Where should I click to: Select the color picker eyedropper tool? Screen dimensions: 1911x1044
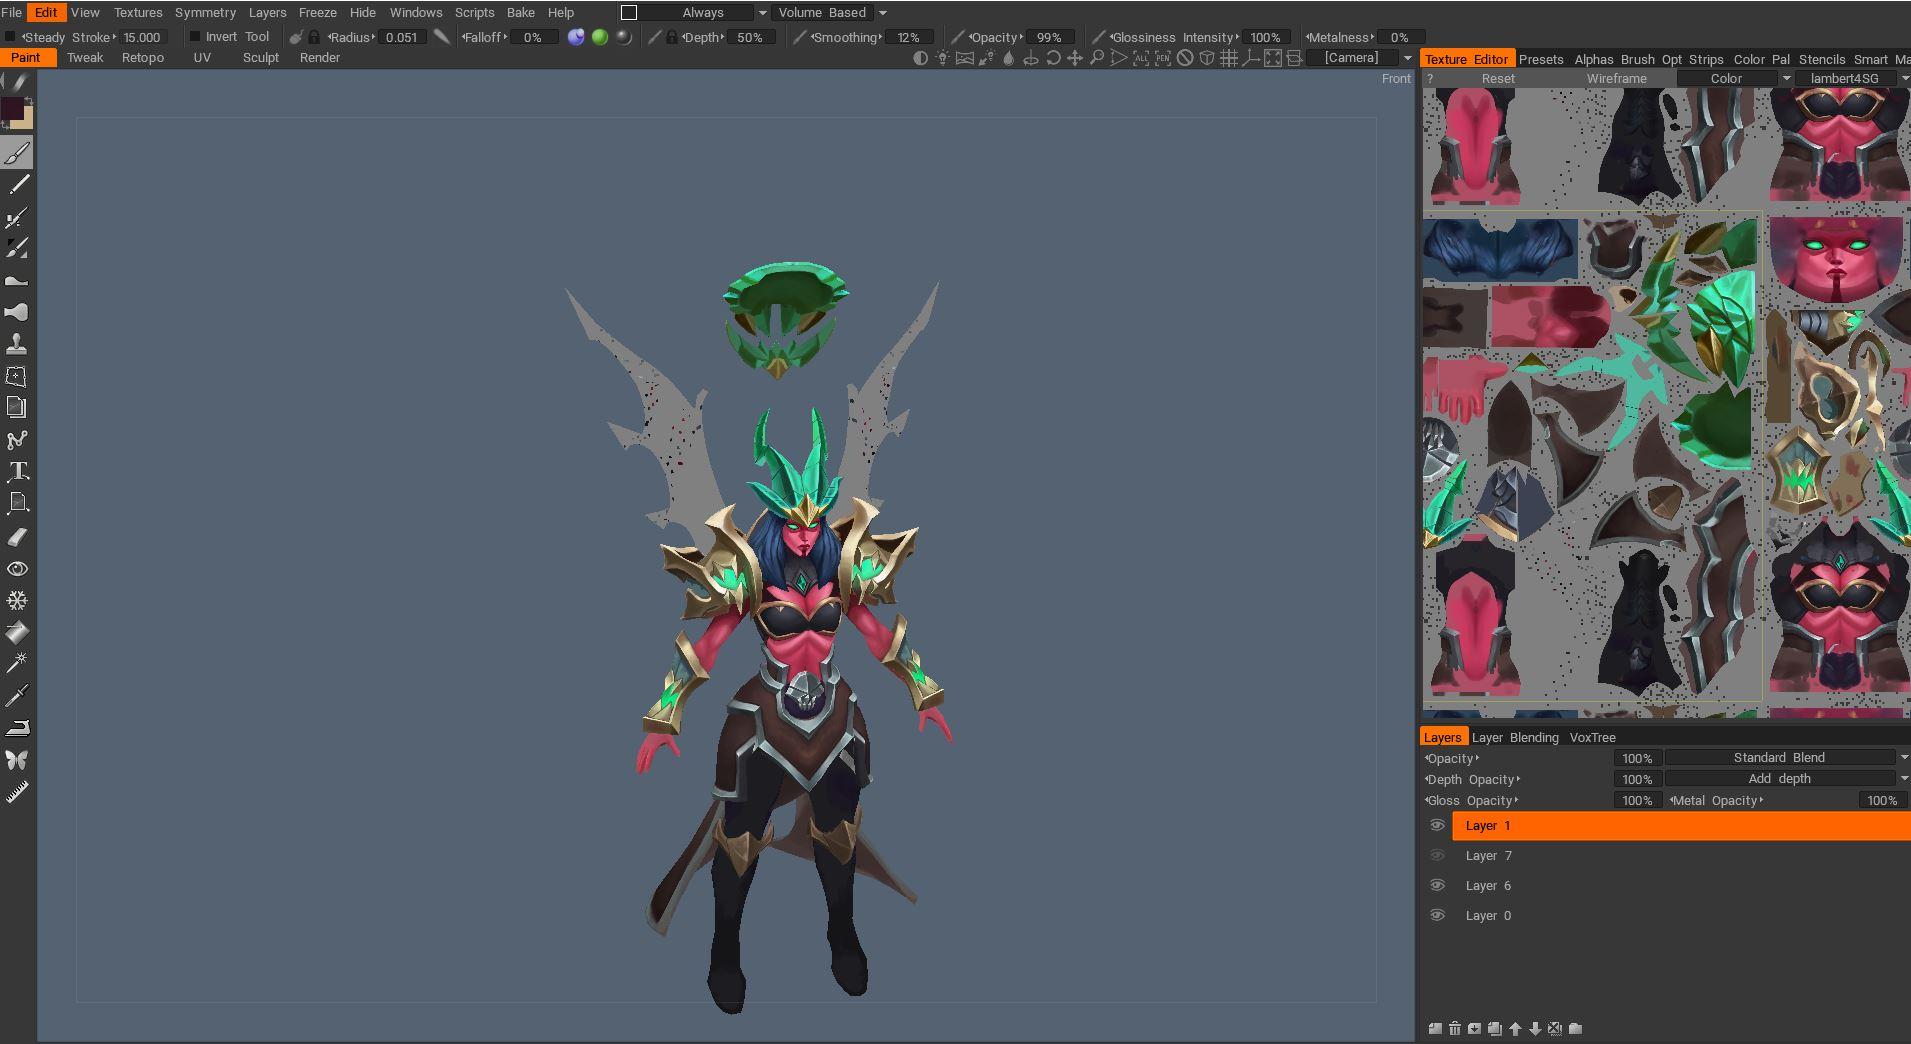tap(17, 695)
